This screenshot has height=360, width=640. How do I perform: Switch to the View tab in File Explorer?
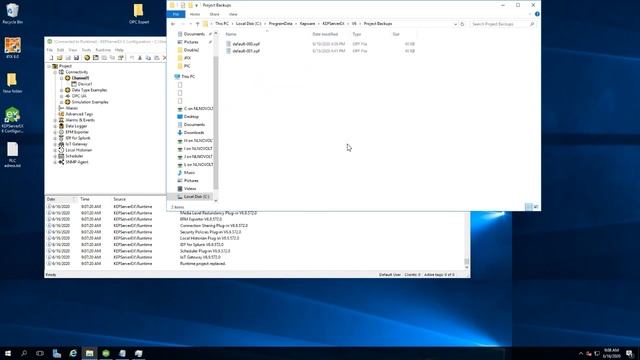(x=233, y=14)
